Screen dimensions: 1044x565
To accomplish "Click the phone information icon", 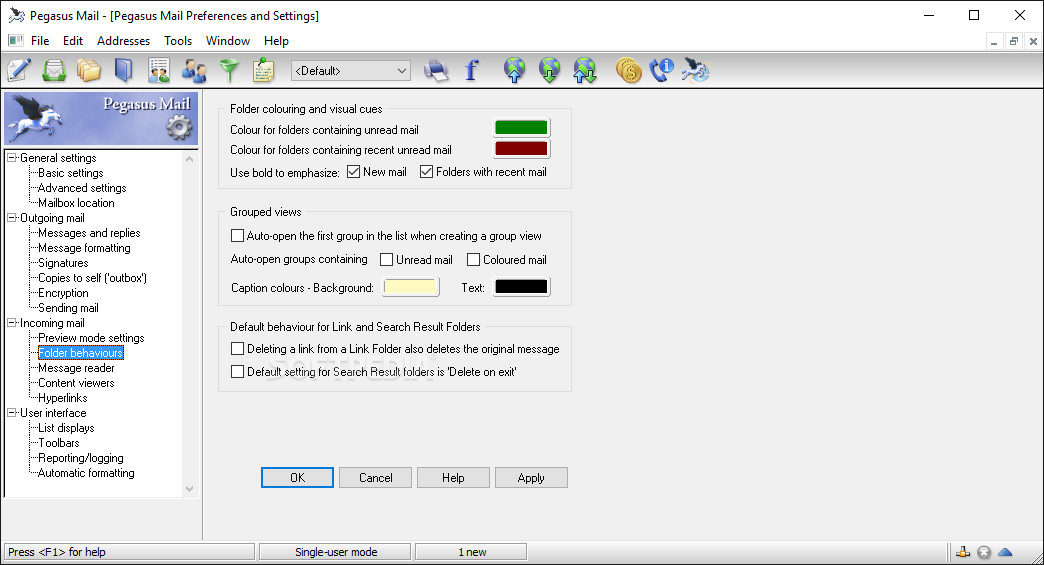I will 662,70.
